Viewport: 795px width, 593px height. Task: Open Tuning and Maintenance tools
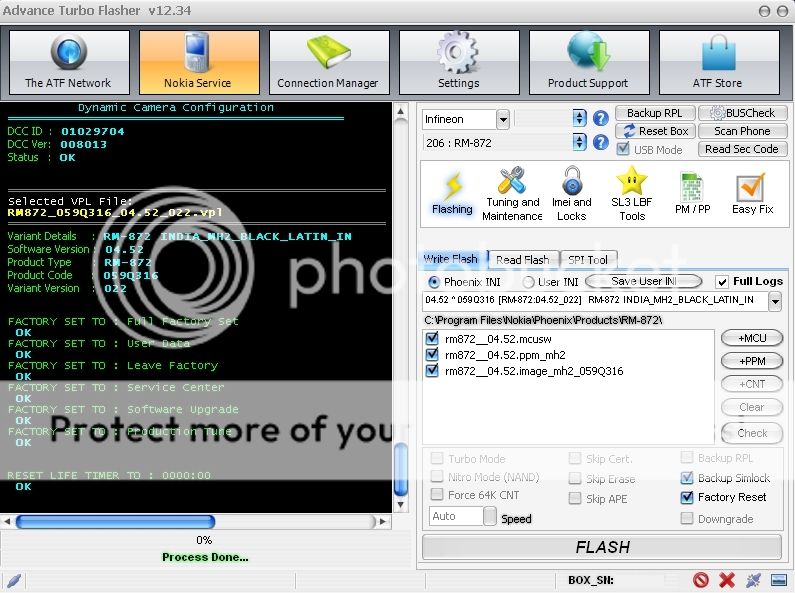tap(512, 194)
